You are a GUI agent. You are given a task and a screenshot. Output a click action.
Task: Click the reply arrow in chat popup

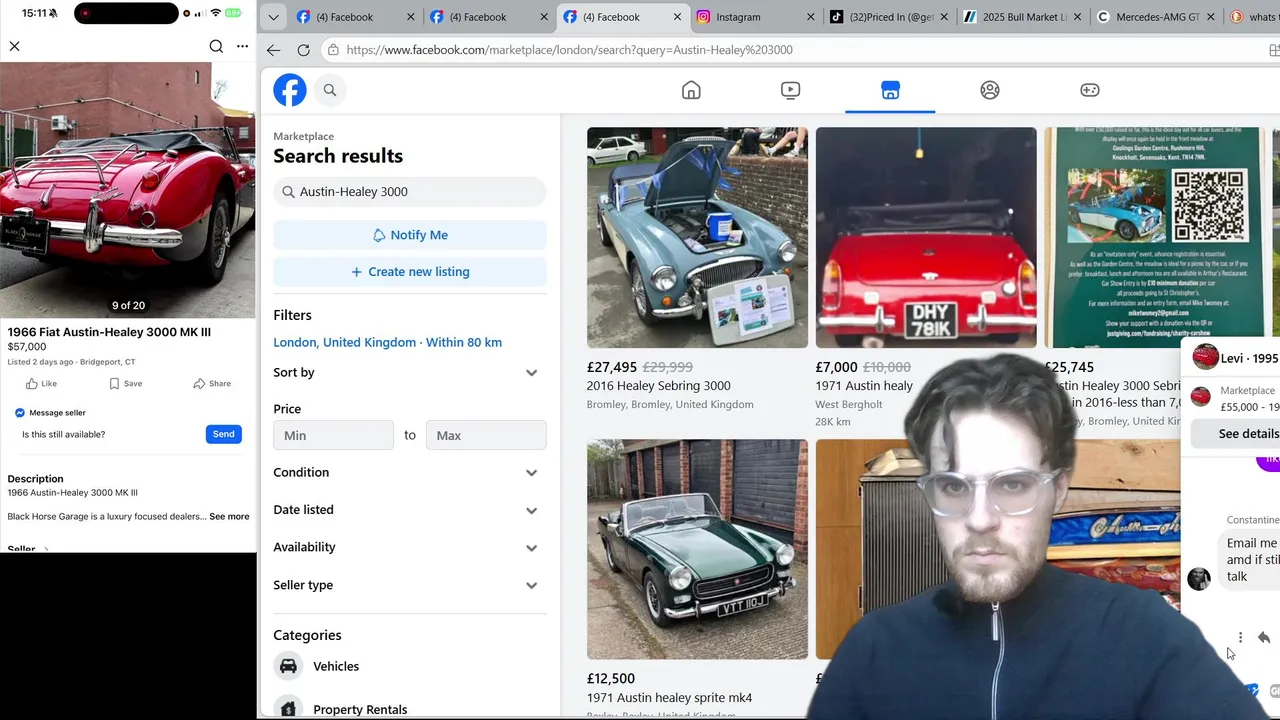point(1264,637)
